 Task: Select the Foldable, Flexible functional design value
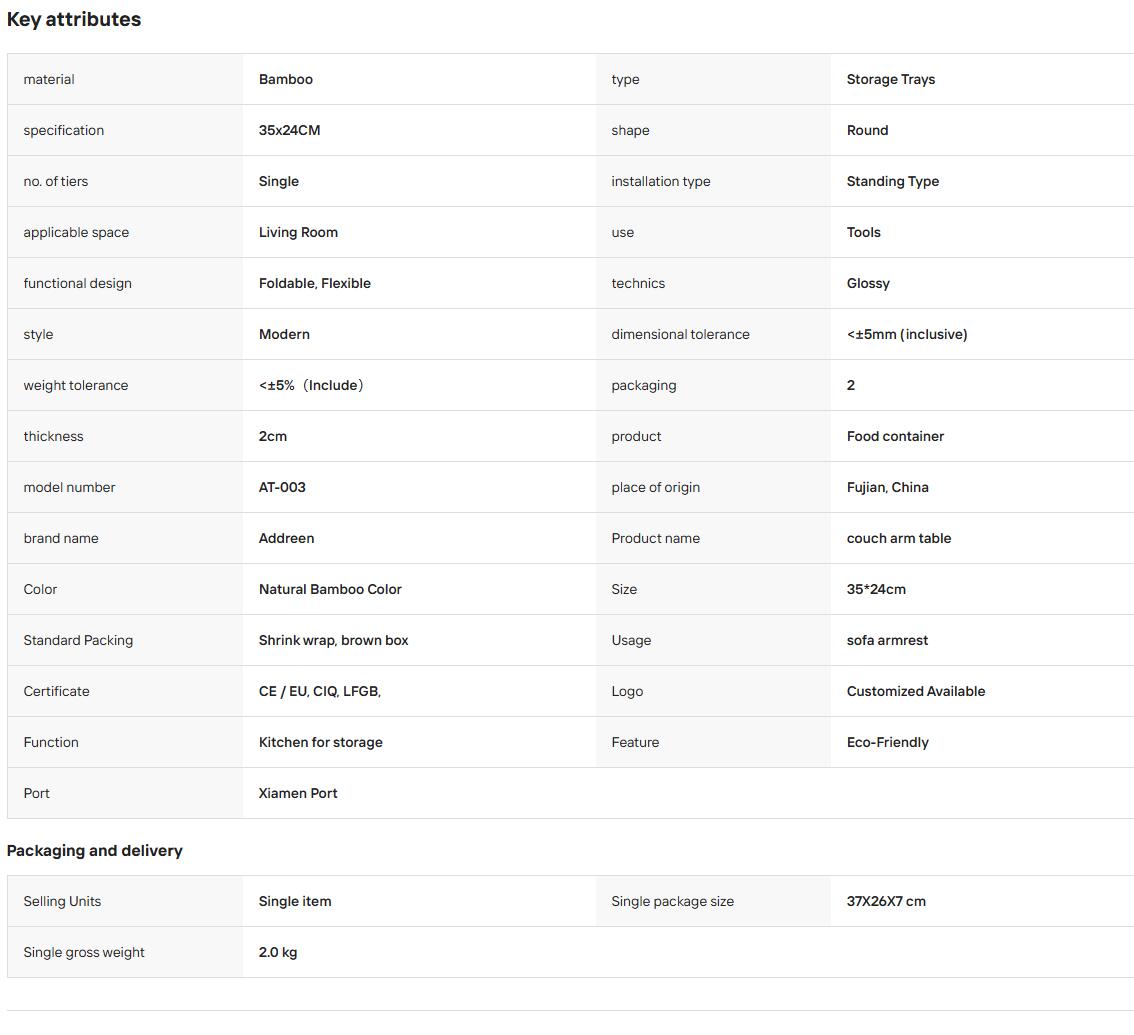(x=315, y=284)
